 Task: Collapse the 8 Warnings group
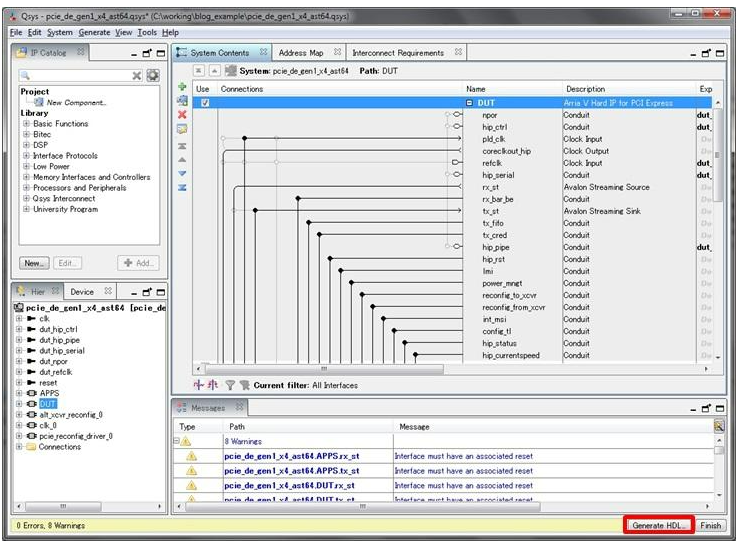(x=176, y=441)
